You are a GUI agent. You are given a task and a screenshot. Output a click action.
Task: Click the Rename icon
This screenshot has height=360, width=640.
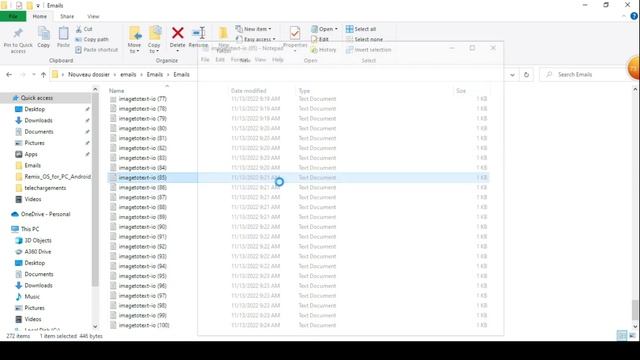point(199,33)
